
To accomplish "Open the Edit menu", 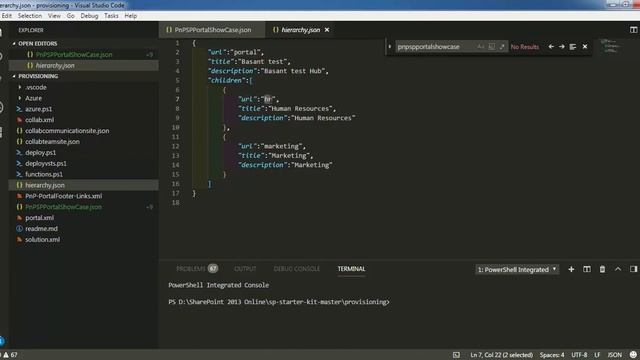I will pos(7,16).
